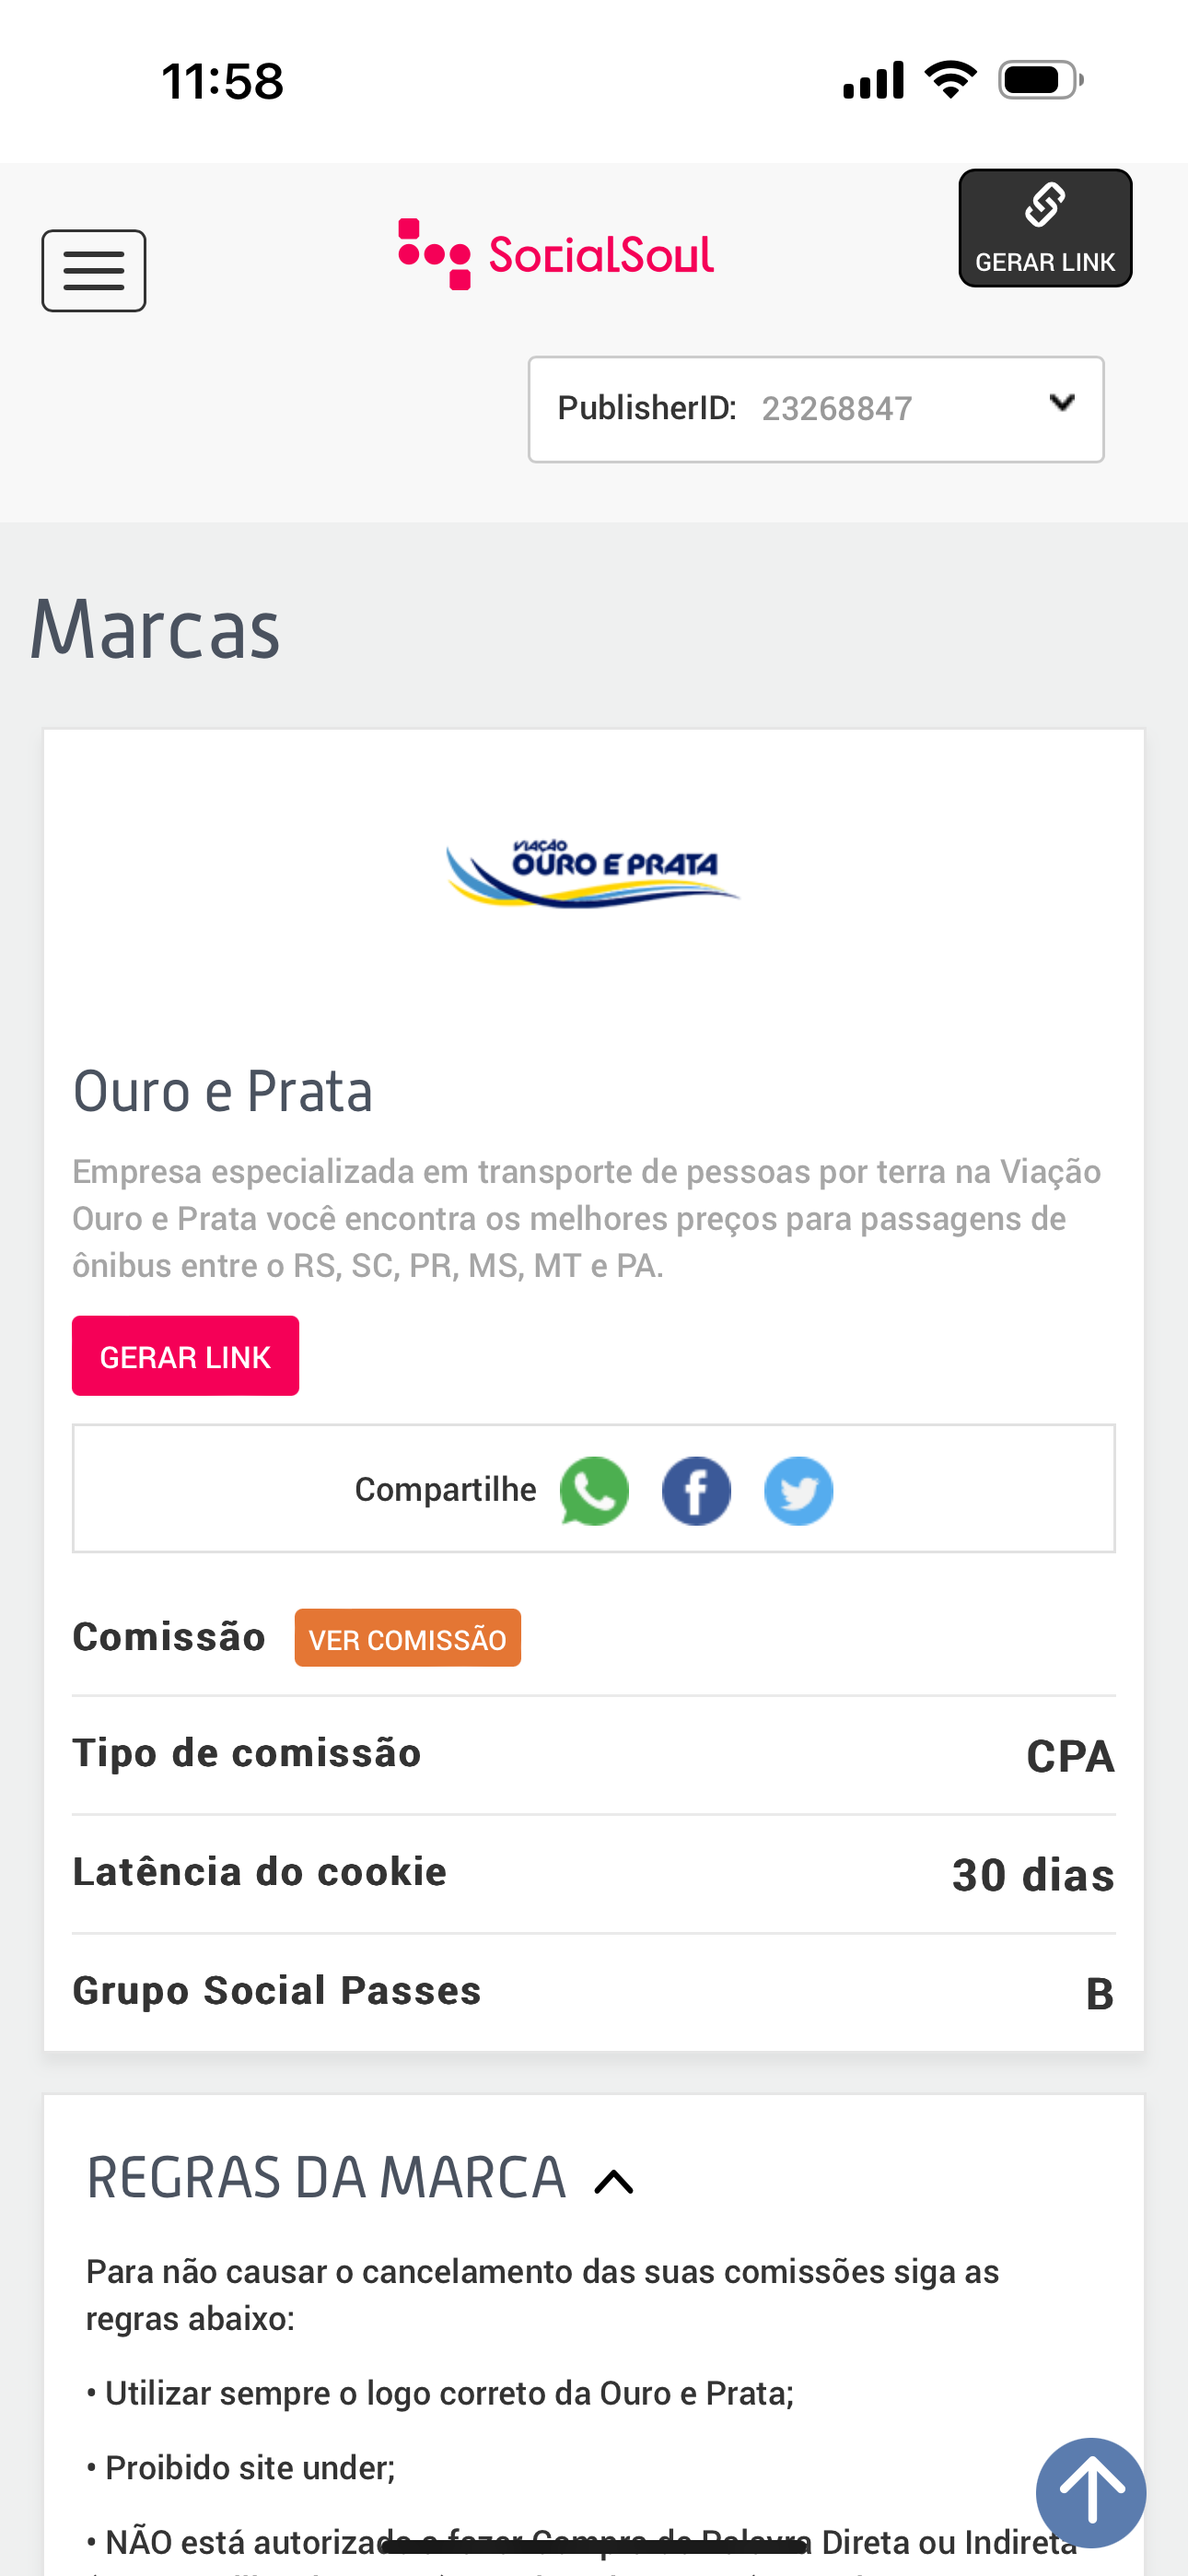The width and height of the screenshot is (1188, 2576).
Task: Tap the SocialSoul logo
Action: click(x=556, y=254)
